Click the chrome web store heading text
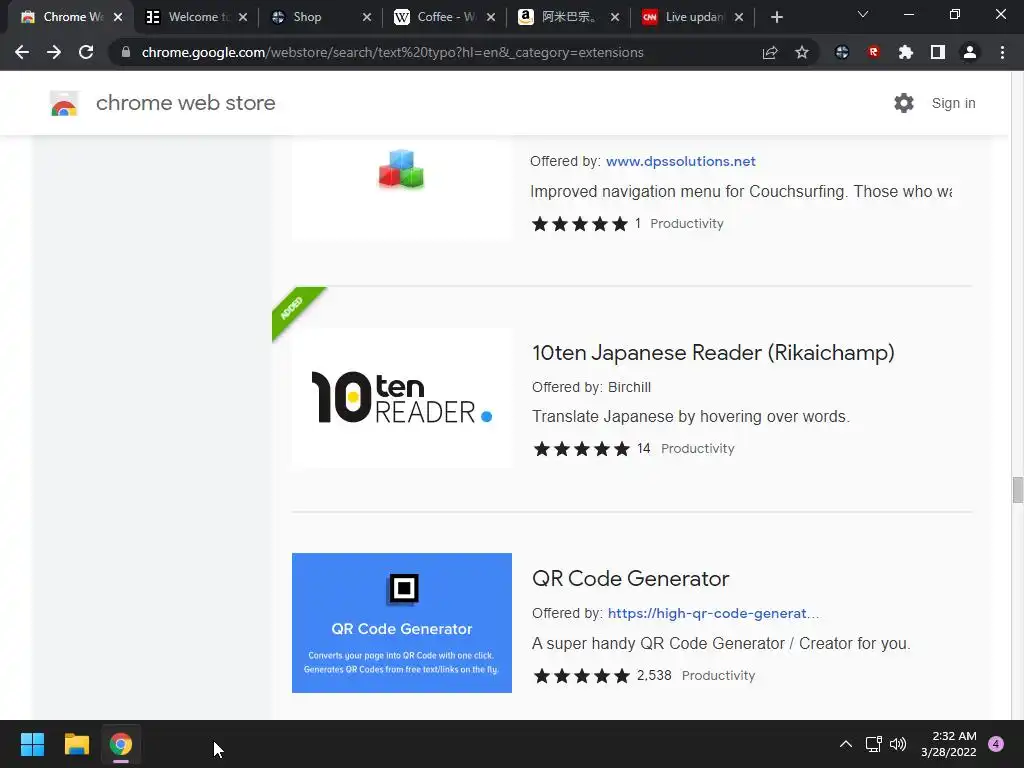 (x=185, y=103)
